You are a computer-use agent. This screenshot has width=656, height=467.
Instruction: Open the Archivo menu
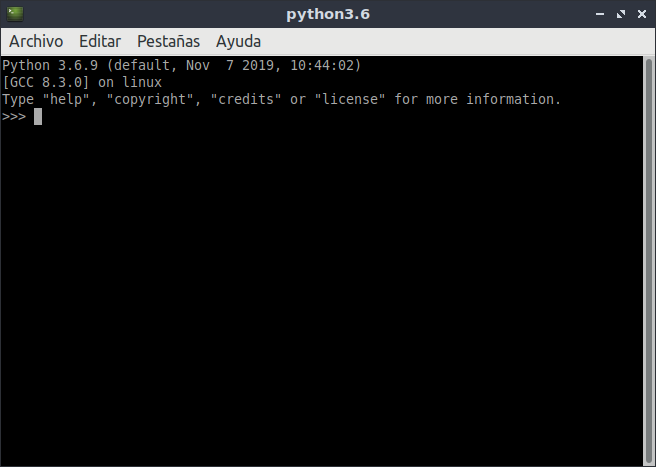tap(36, 41)
